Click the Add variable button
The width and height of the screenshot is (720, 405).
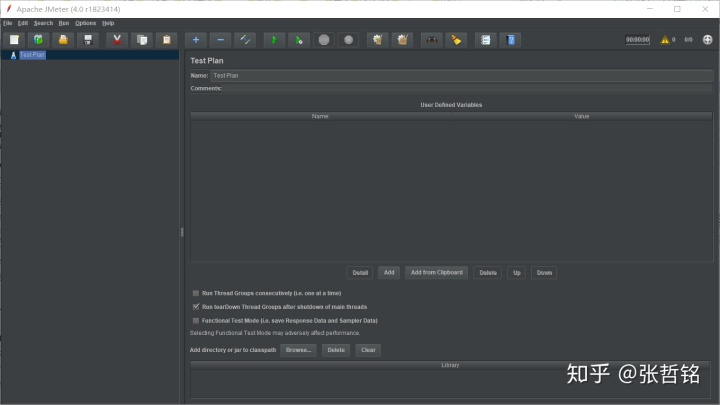[x=389, y=273]
